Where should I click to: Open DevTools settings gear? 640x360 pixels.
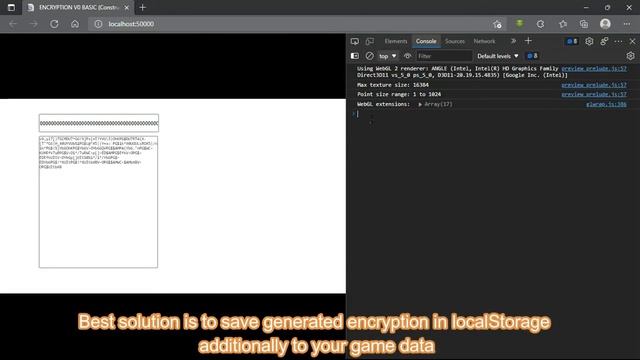coord(589,41)
